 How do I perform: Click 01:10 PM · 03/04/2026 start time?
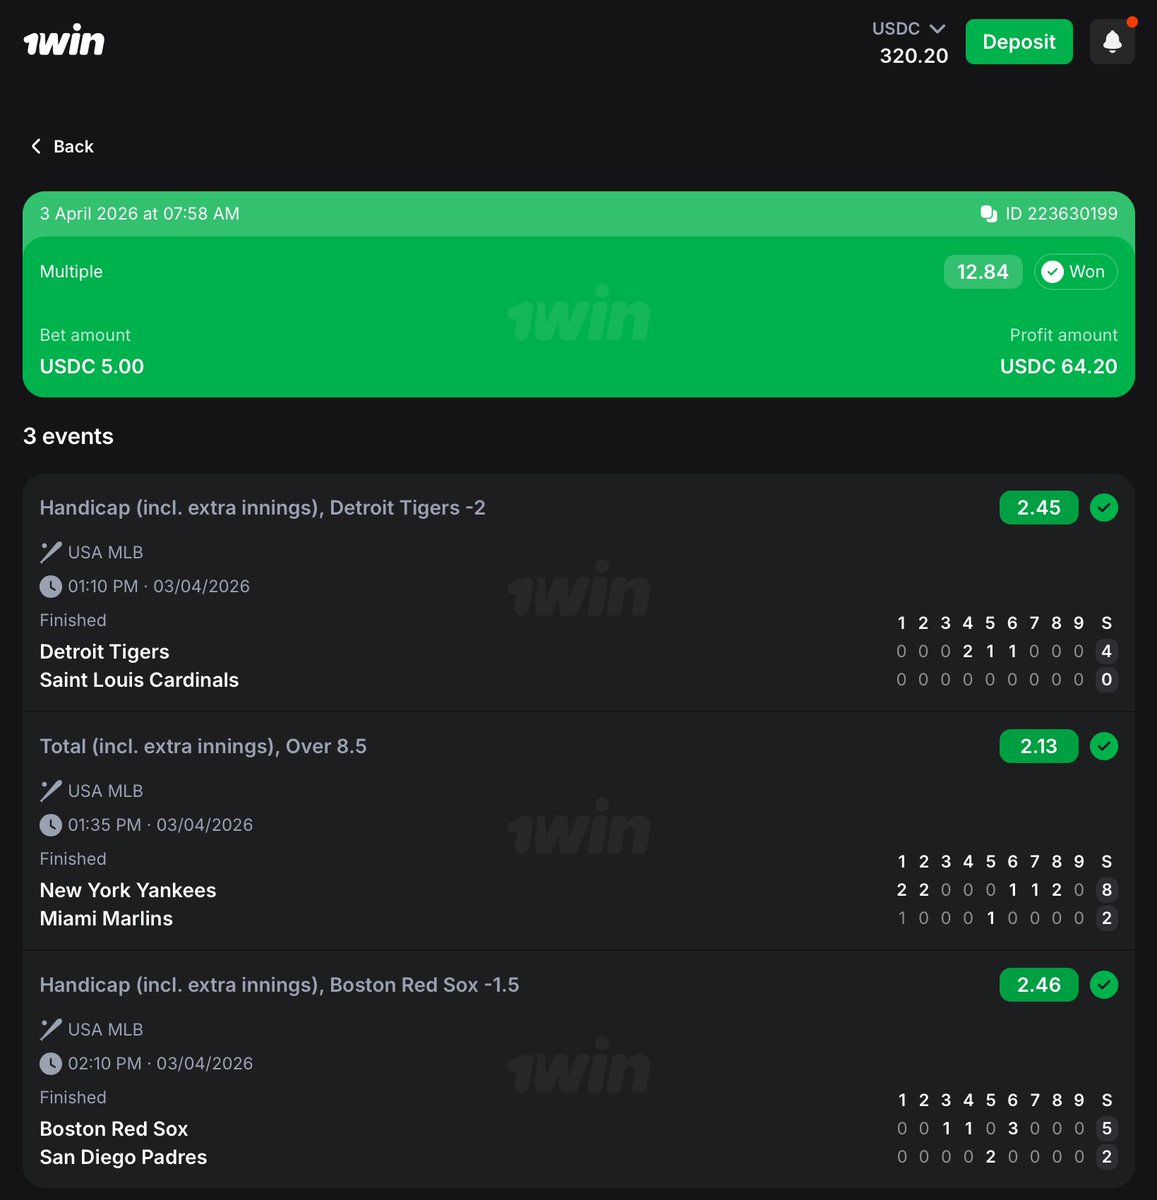159,586
